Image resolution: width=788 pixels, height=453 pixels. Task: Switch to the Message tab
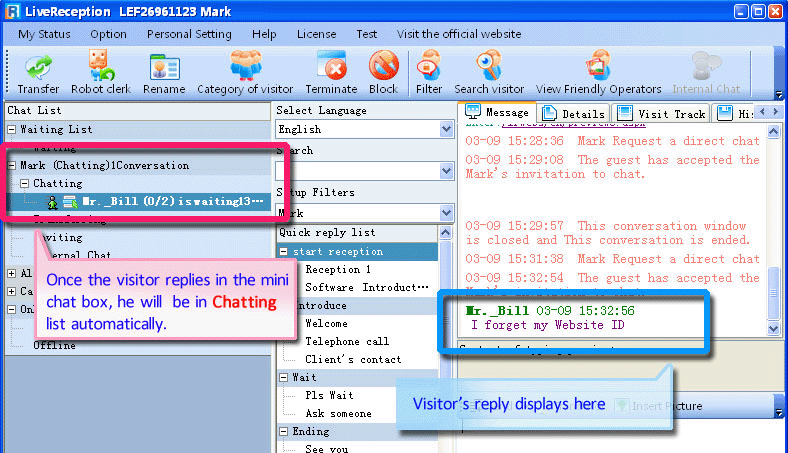click(x=498, y=112)
